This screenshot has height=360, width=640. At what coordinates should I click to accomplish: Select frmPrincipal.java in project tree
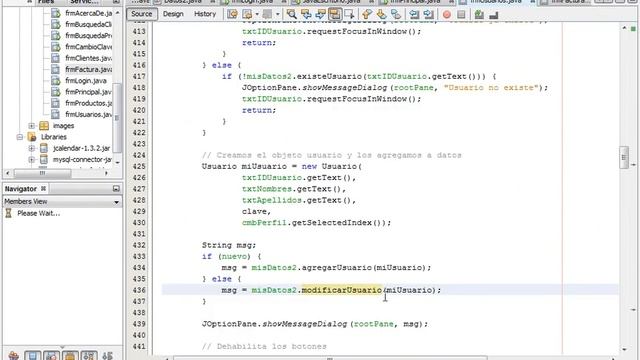pos(89,92)
